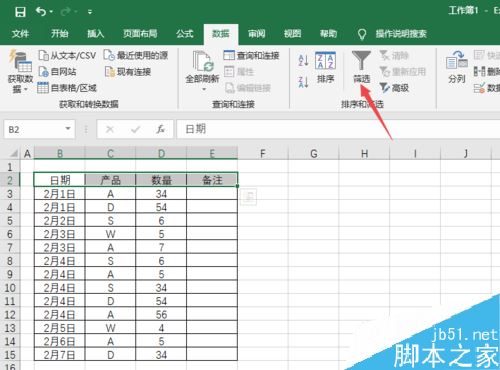This screenshot has width=500, height=370.
Task: Select row 10 header
Action: point(10,288)
